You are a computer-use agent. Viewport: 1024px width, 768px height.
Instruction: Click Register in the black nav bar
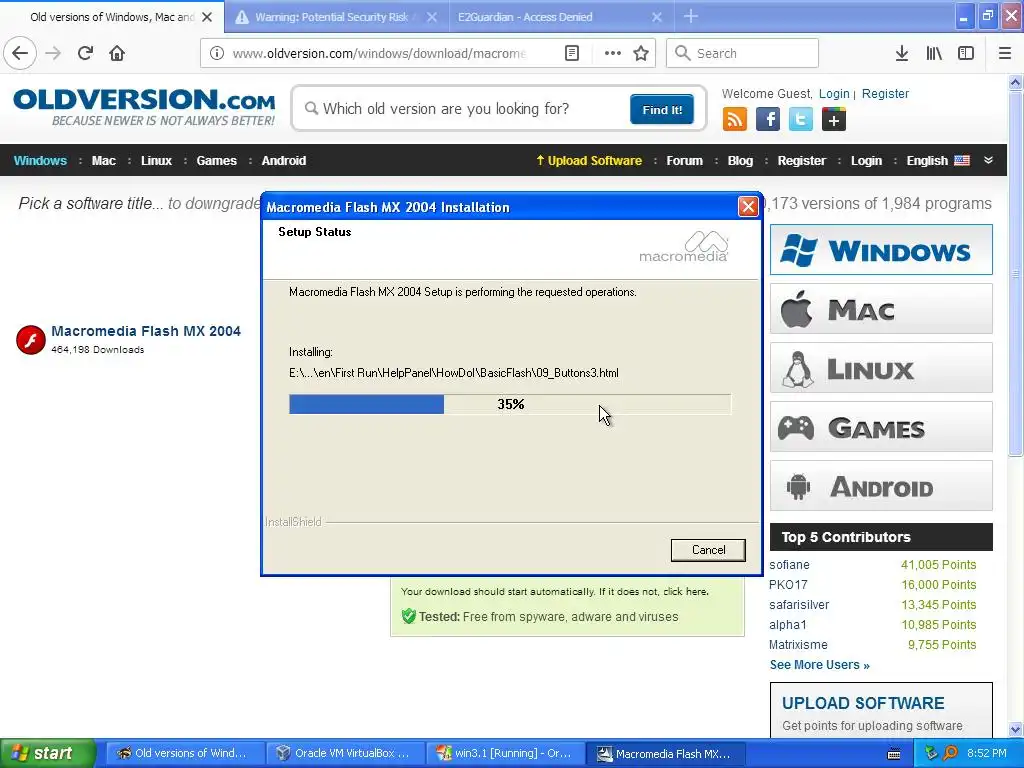pyautogui.click(x=801, y=161)
